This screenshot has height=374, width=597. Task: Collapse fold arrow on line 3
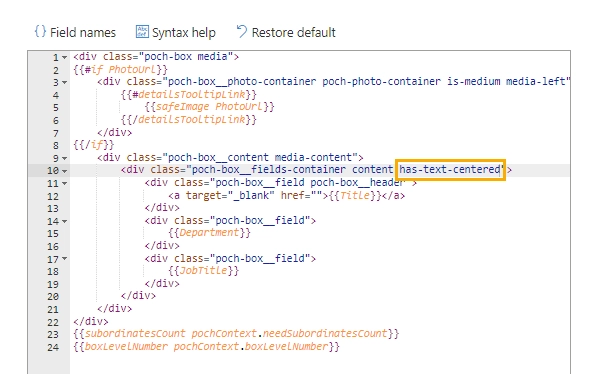point(64,82)
